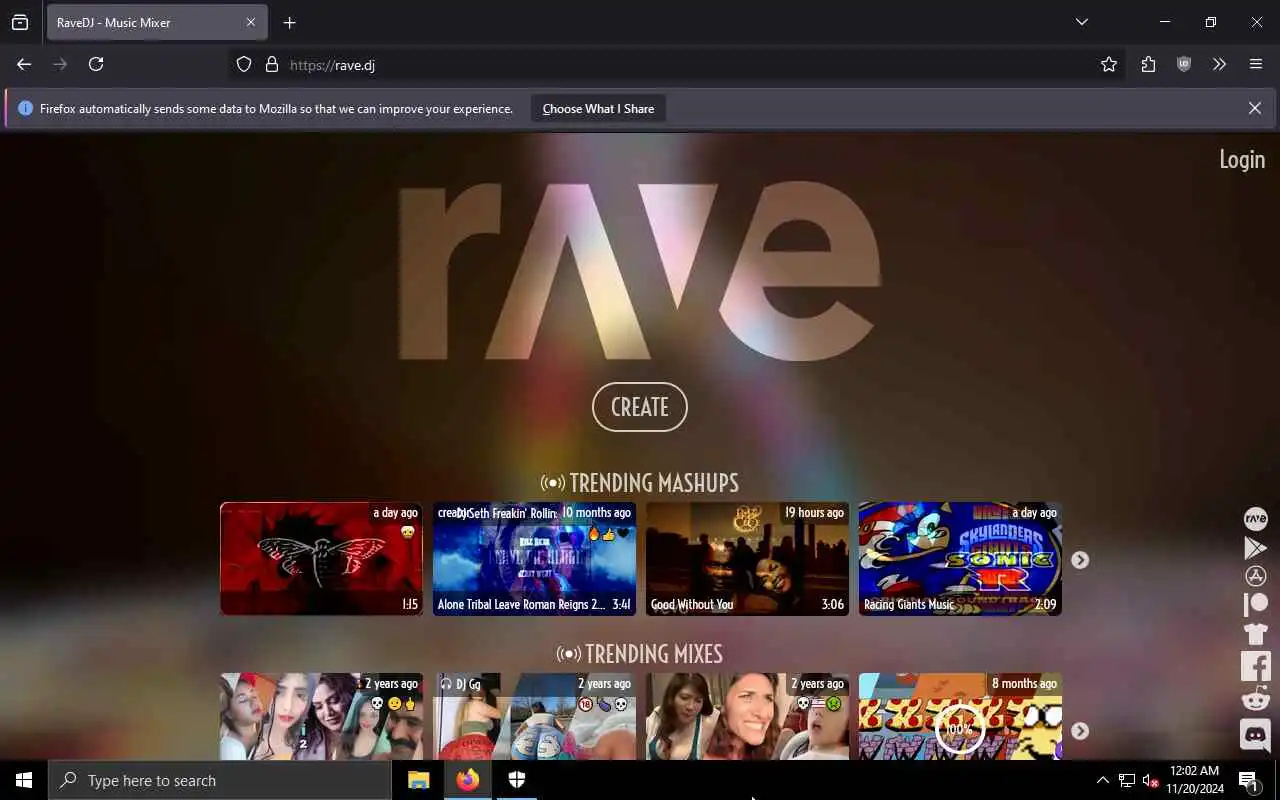The image size is (1280, 800).
Task: Click the CREATE button
Action: [x=640, y=407]
